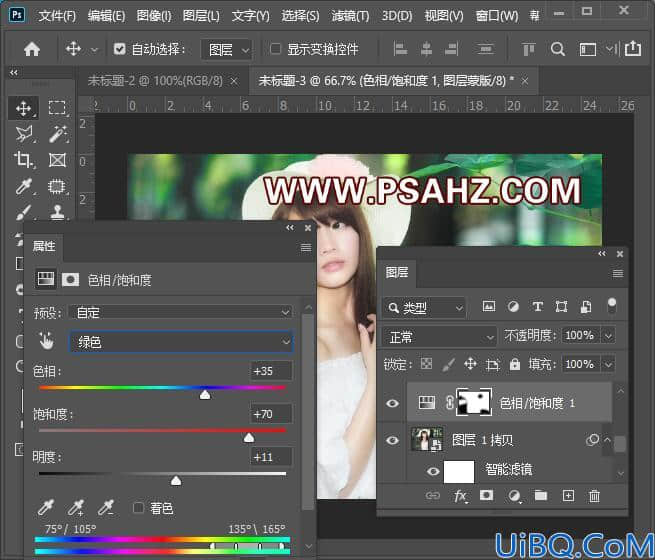This screenshot has height=560, width=655.
Task: Activate the Crop tool
Action: coord(23,160)
